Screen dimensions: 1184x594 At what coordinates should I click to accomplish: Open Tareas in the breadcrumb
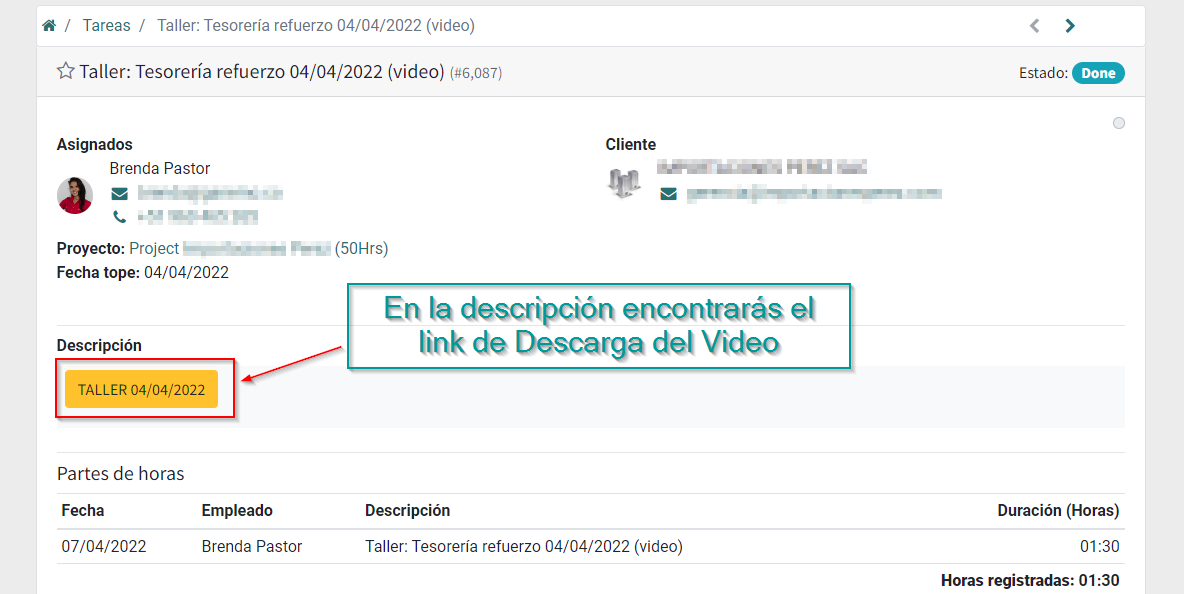(x=106, y=26)
